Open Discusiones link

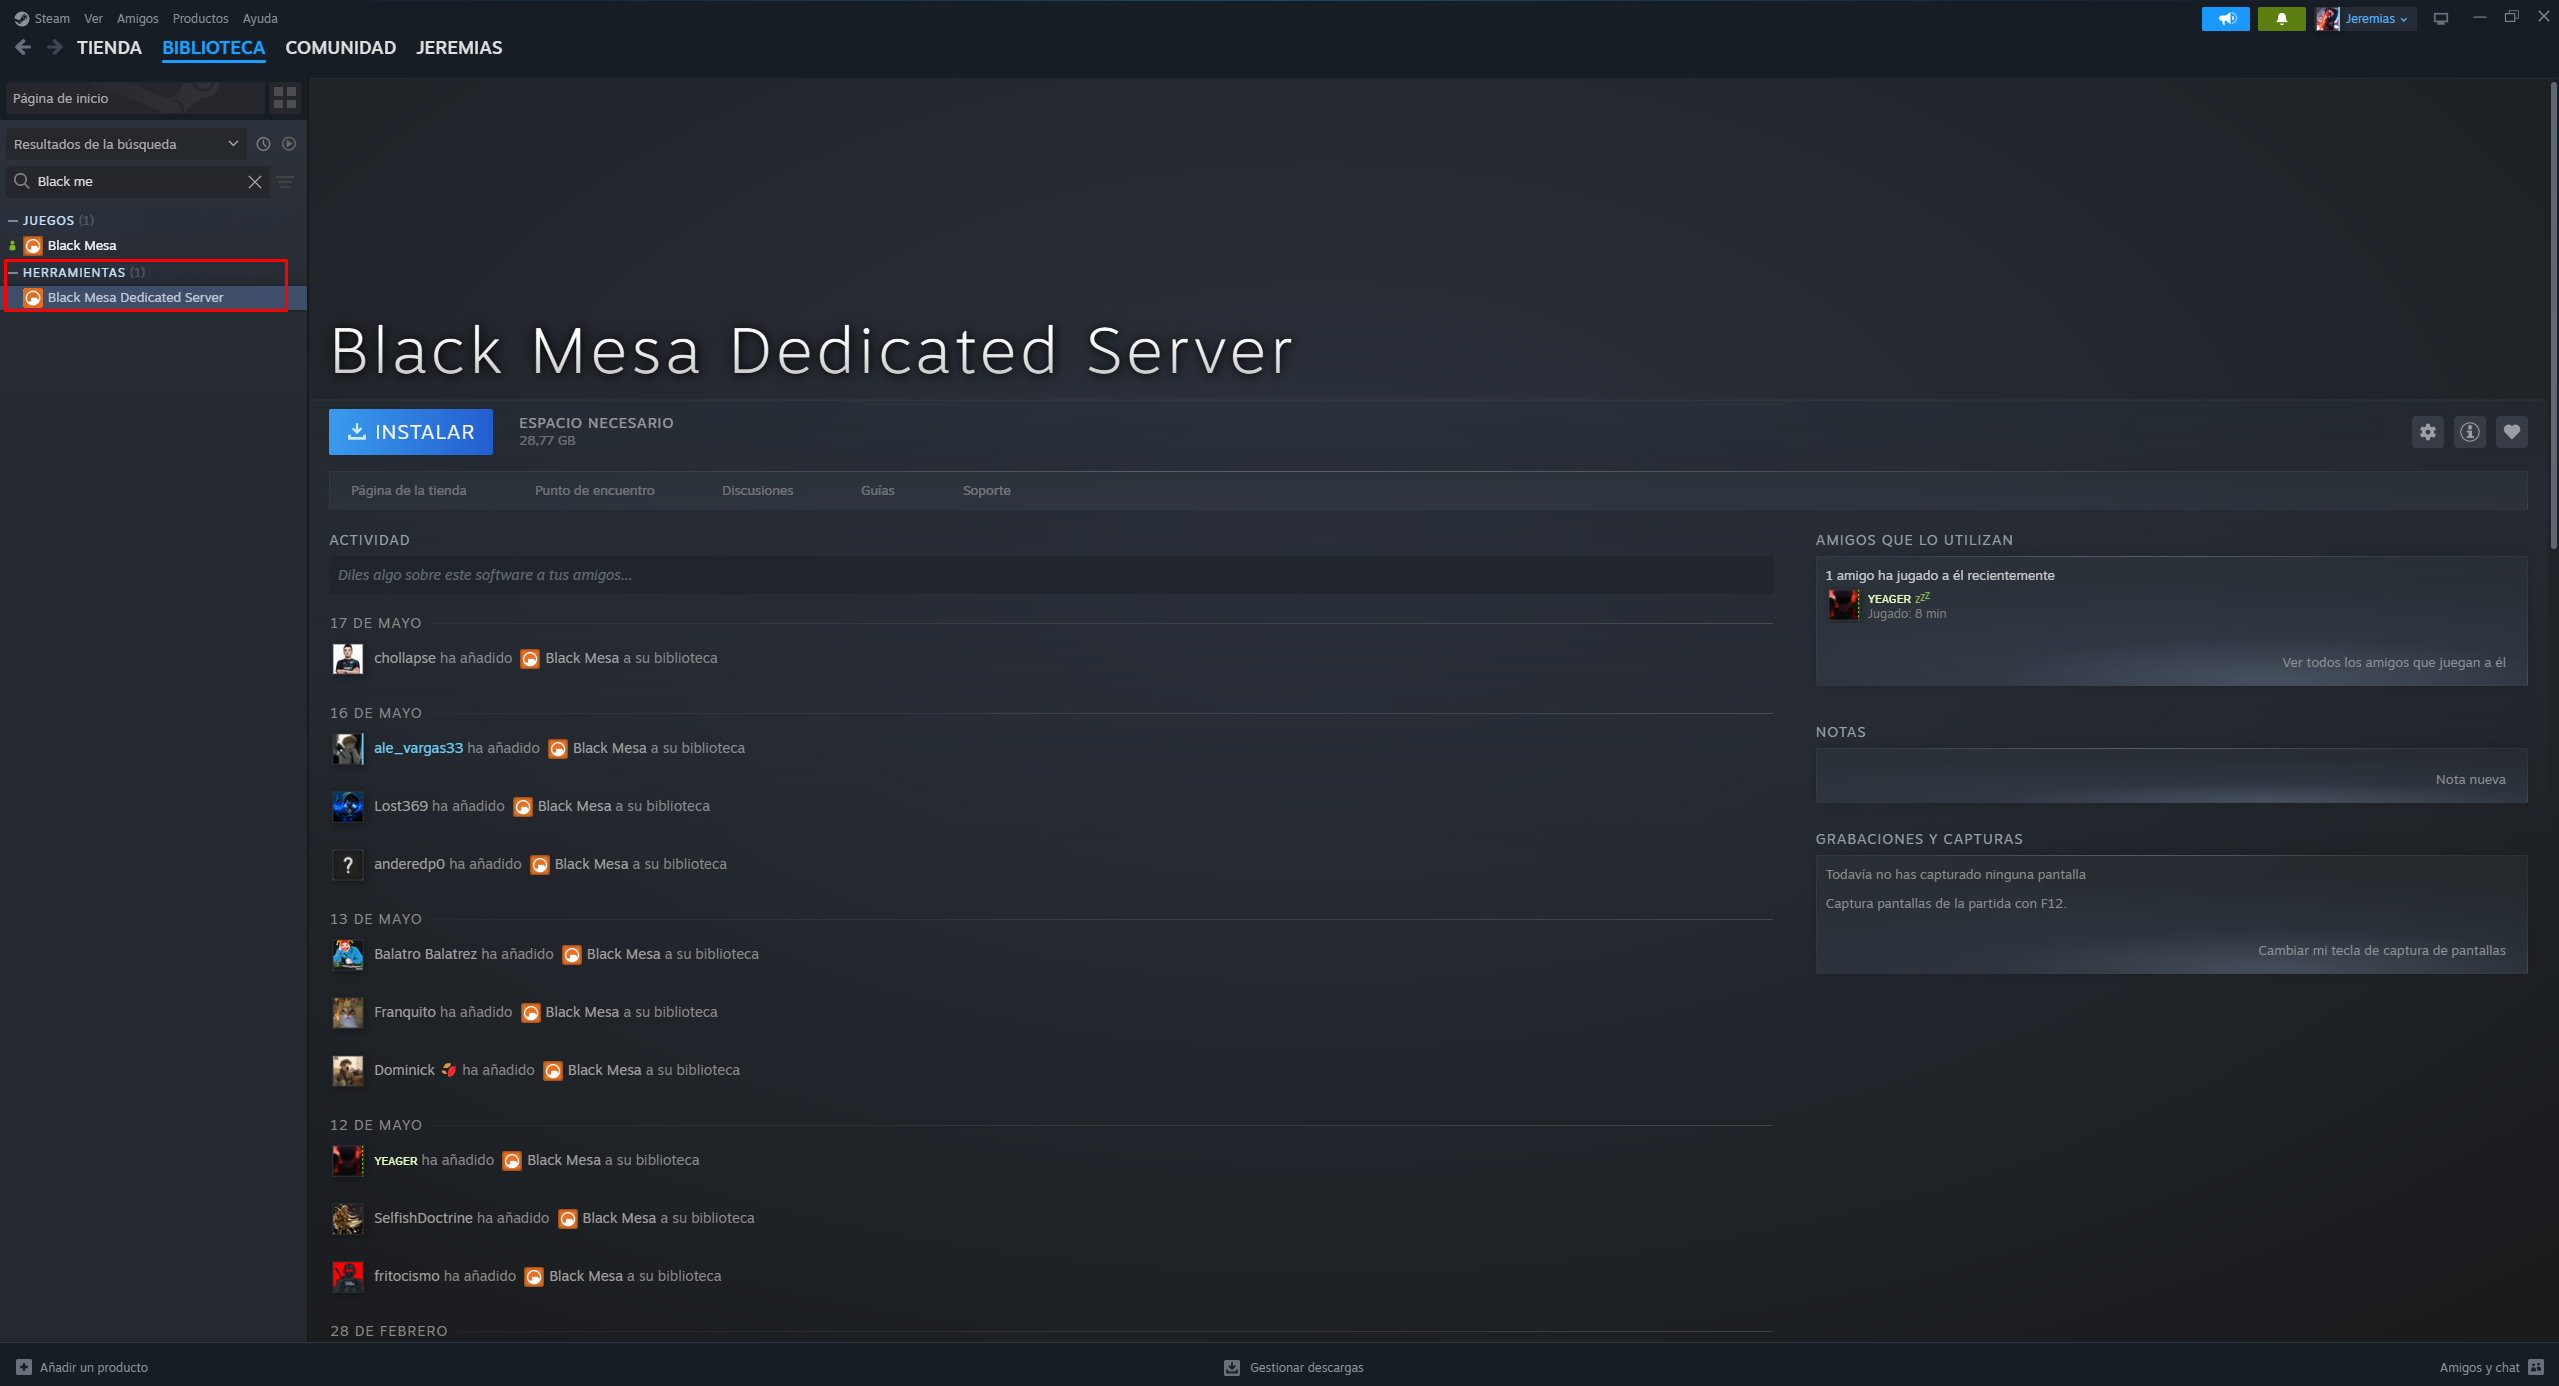point(758,491)
